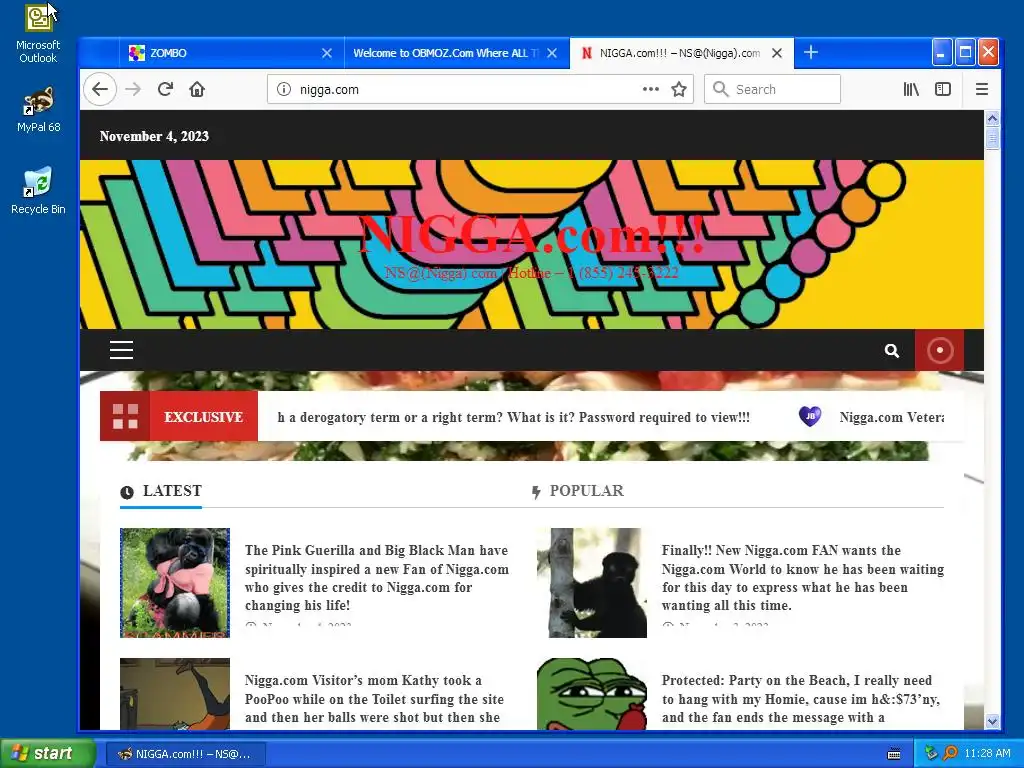Expand the website's hamburger navigation menu
The height and width of the screenshot is (768, 1024).
pyautogui.click(x=121, y=350)
